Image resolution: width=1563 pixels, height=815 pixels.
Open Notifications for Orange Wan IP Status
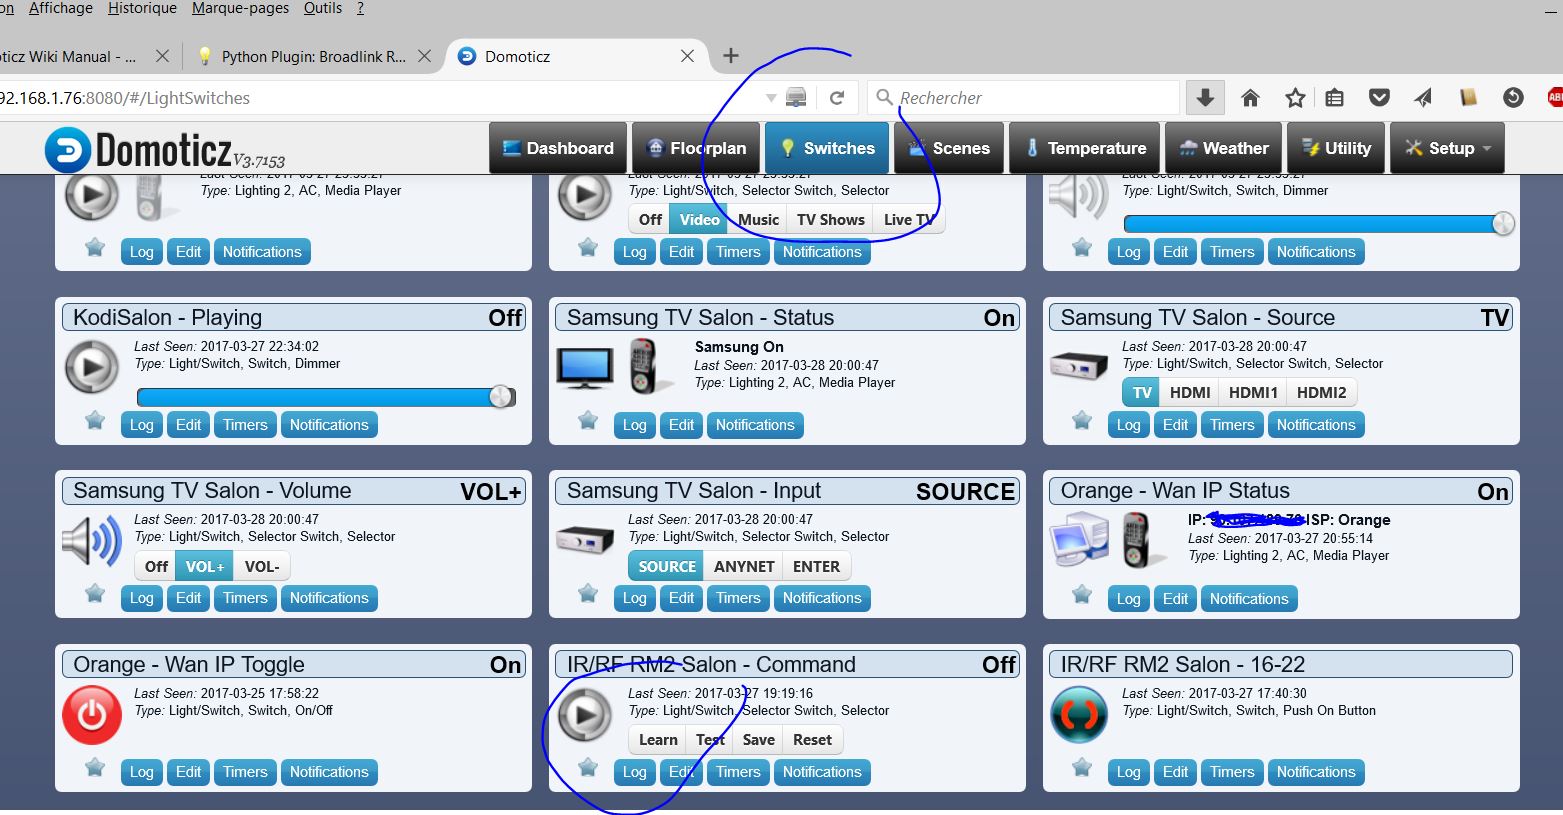point(1249,599)
